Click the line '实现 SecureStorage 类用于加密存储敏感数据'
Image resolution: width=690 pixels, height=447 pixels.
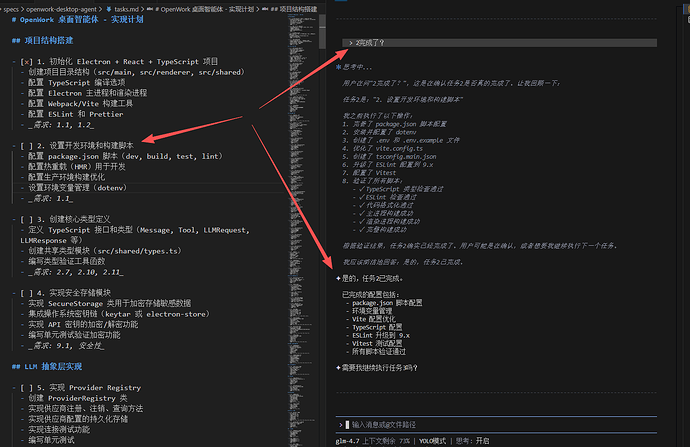(x=110, y=304)
